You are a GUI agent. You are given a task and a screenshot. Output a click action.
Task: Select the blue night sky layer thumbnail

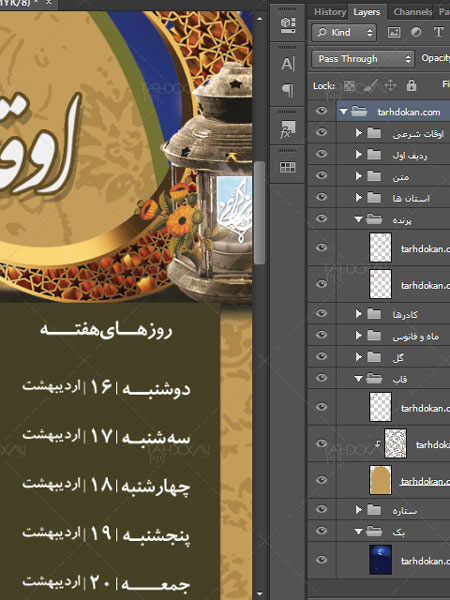click(380, 560)
